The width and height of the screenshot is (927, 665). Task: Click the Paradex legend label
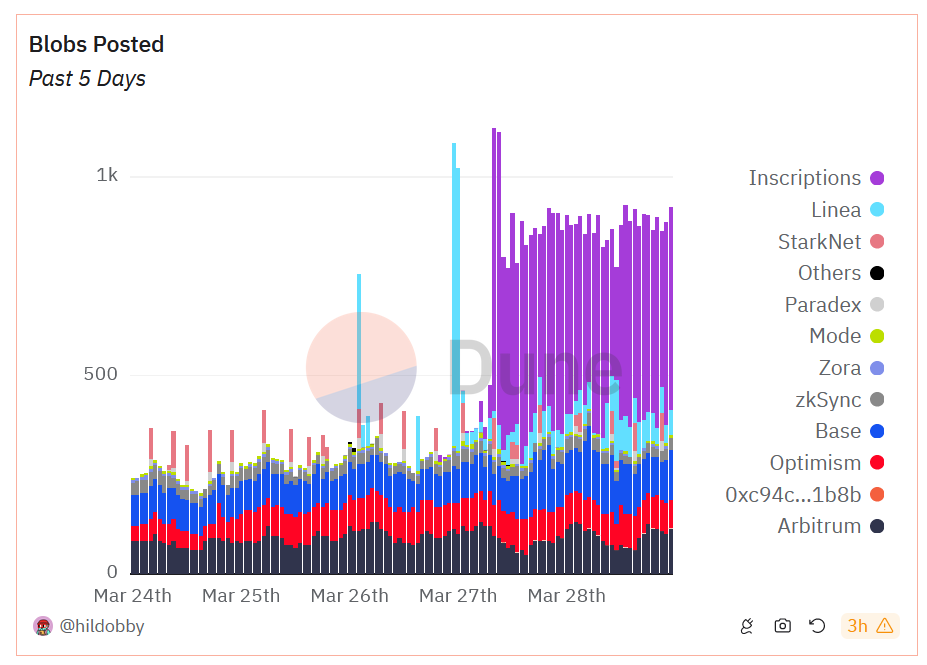[x=824, y=304]
